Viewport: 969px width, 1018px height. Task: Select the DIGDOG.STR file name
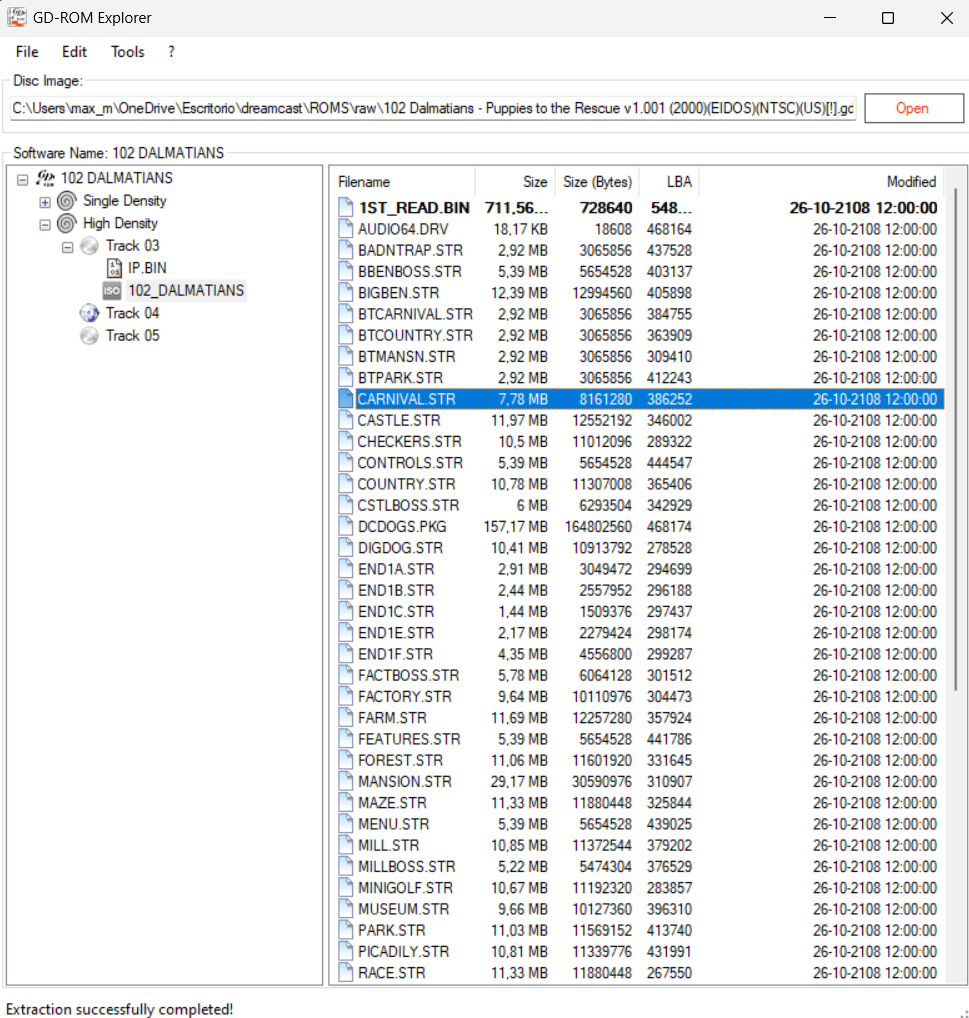click(400, 548)
